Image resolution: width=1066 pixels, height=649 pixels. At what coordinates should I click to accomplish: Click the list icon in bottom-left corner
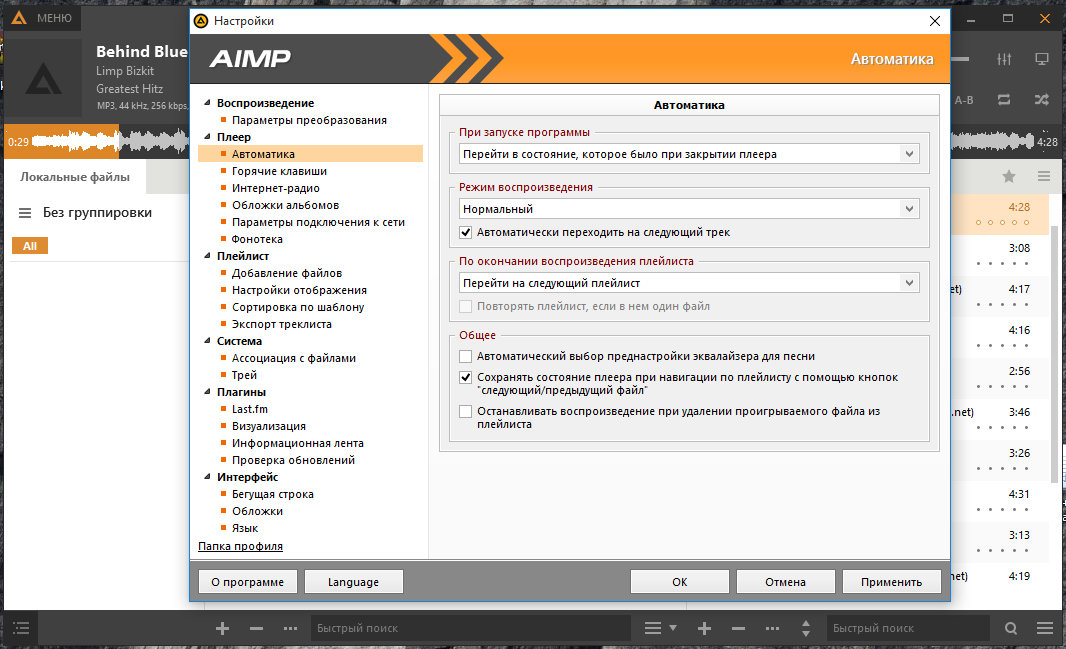tap(21, 628)
